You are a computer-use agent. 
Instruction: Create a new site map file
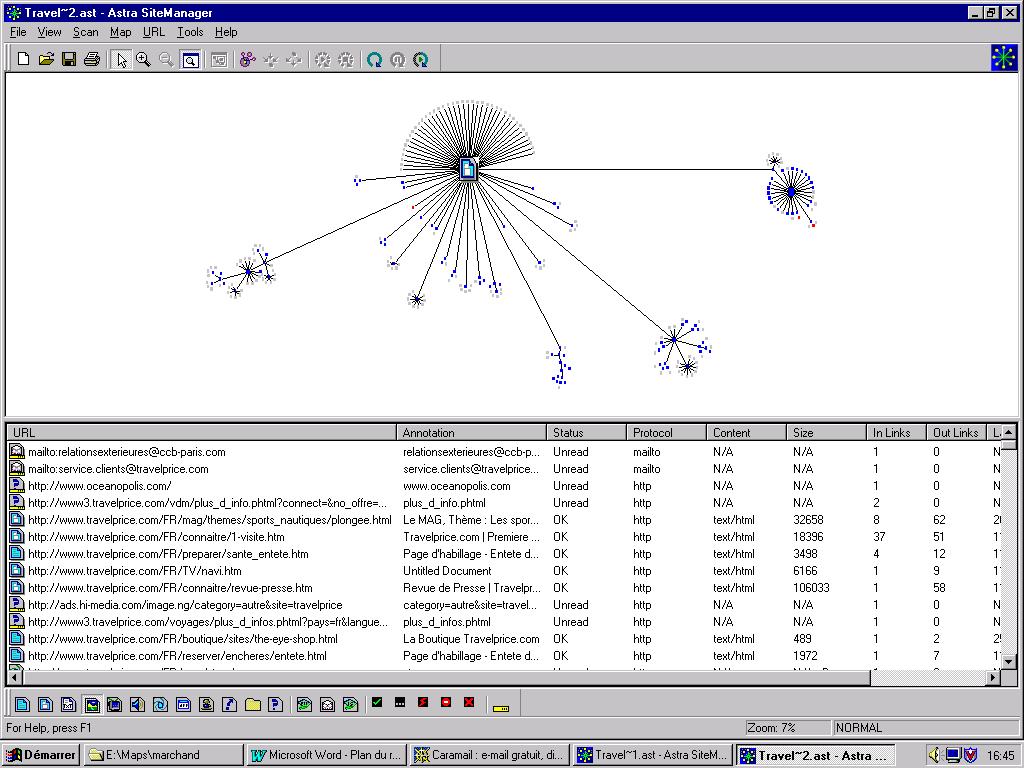pos(23,59)
